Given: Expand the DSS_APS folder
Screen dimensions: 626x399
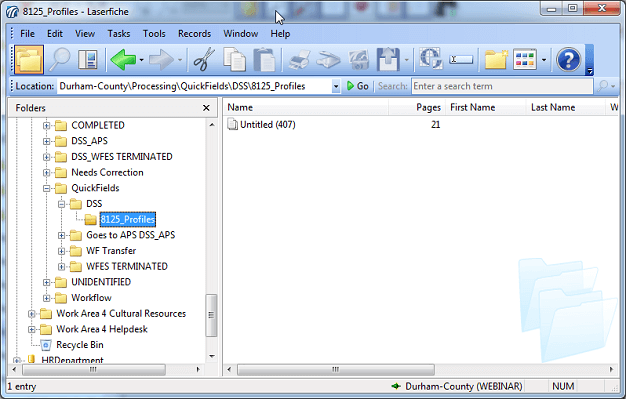Looking at the screenshot, I should pyautogui.click(x=47, y=141).
